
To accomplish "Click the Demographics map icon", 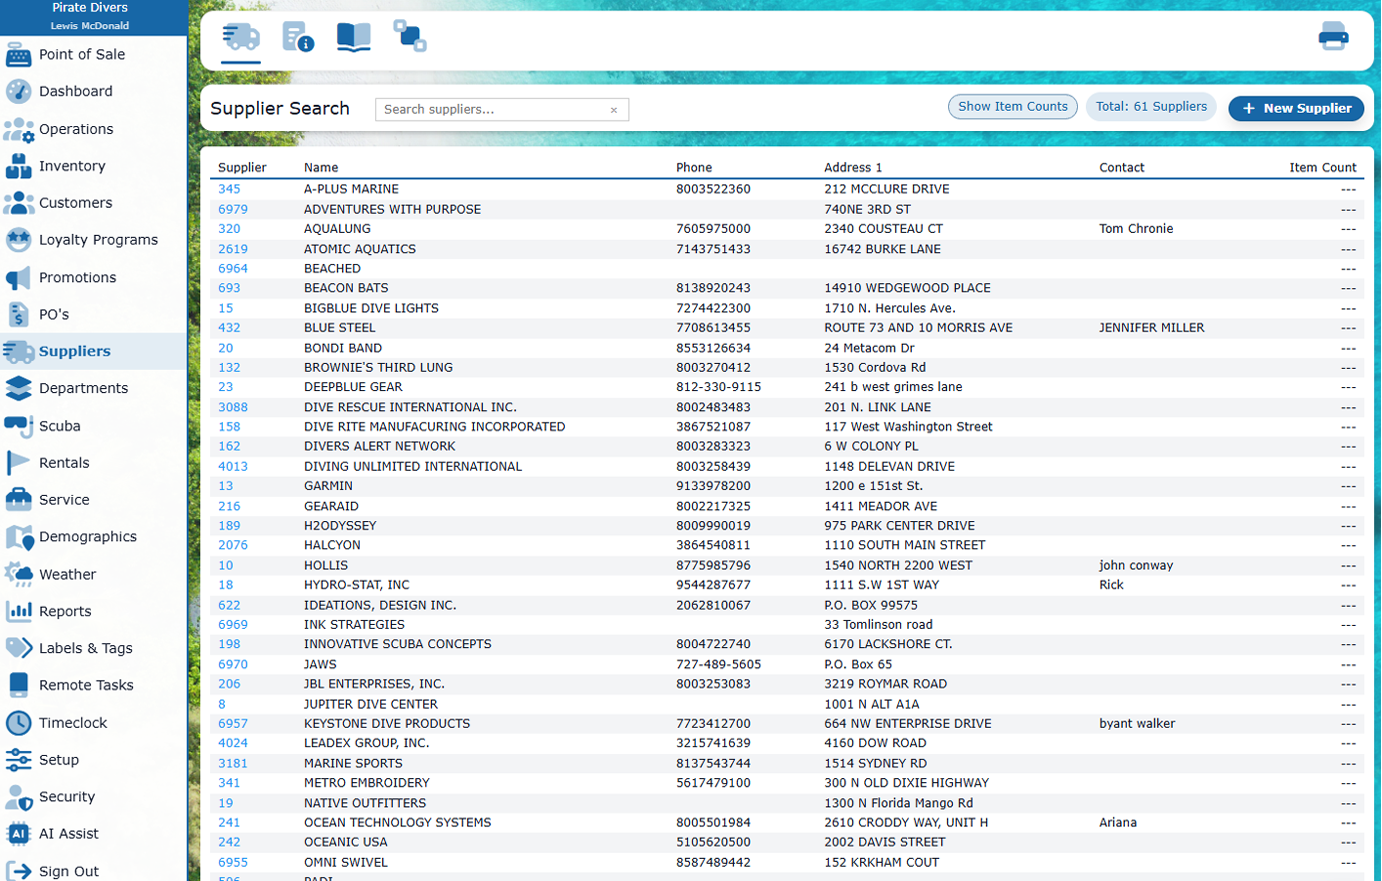I will (18, 537).
